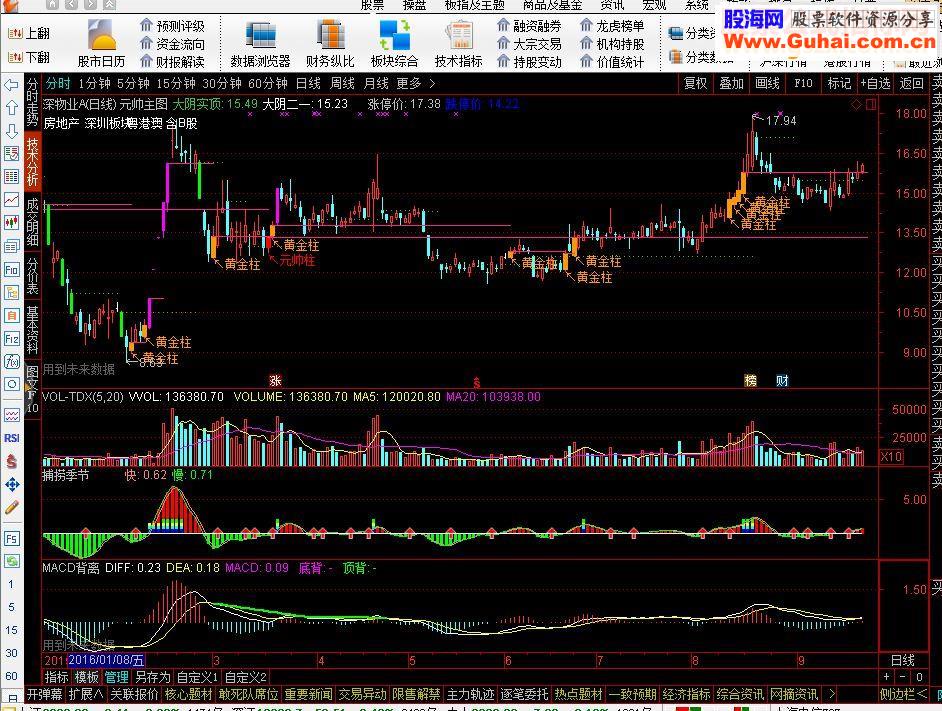Click the wavy lines indicator icon in sidebar
942x711 pixels.
11,415
